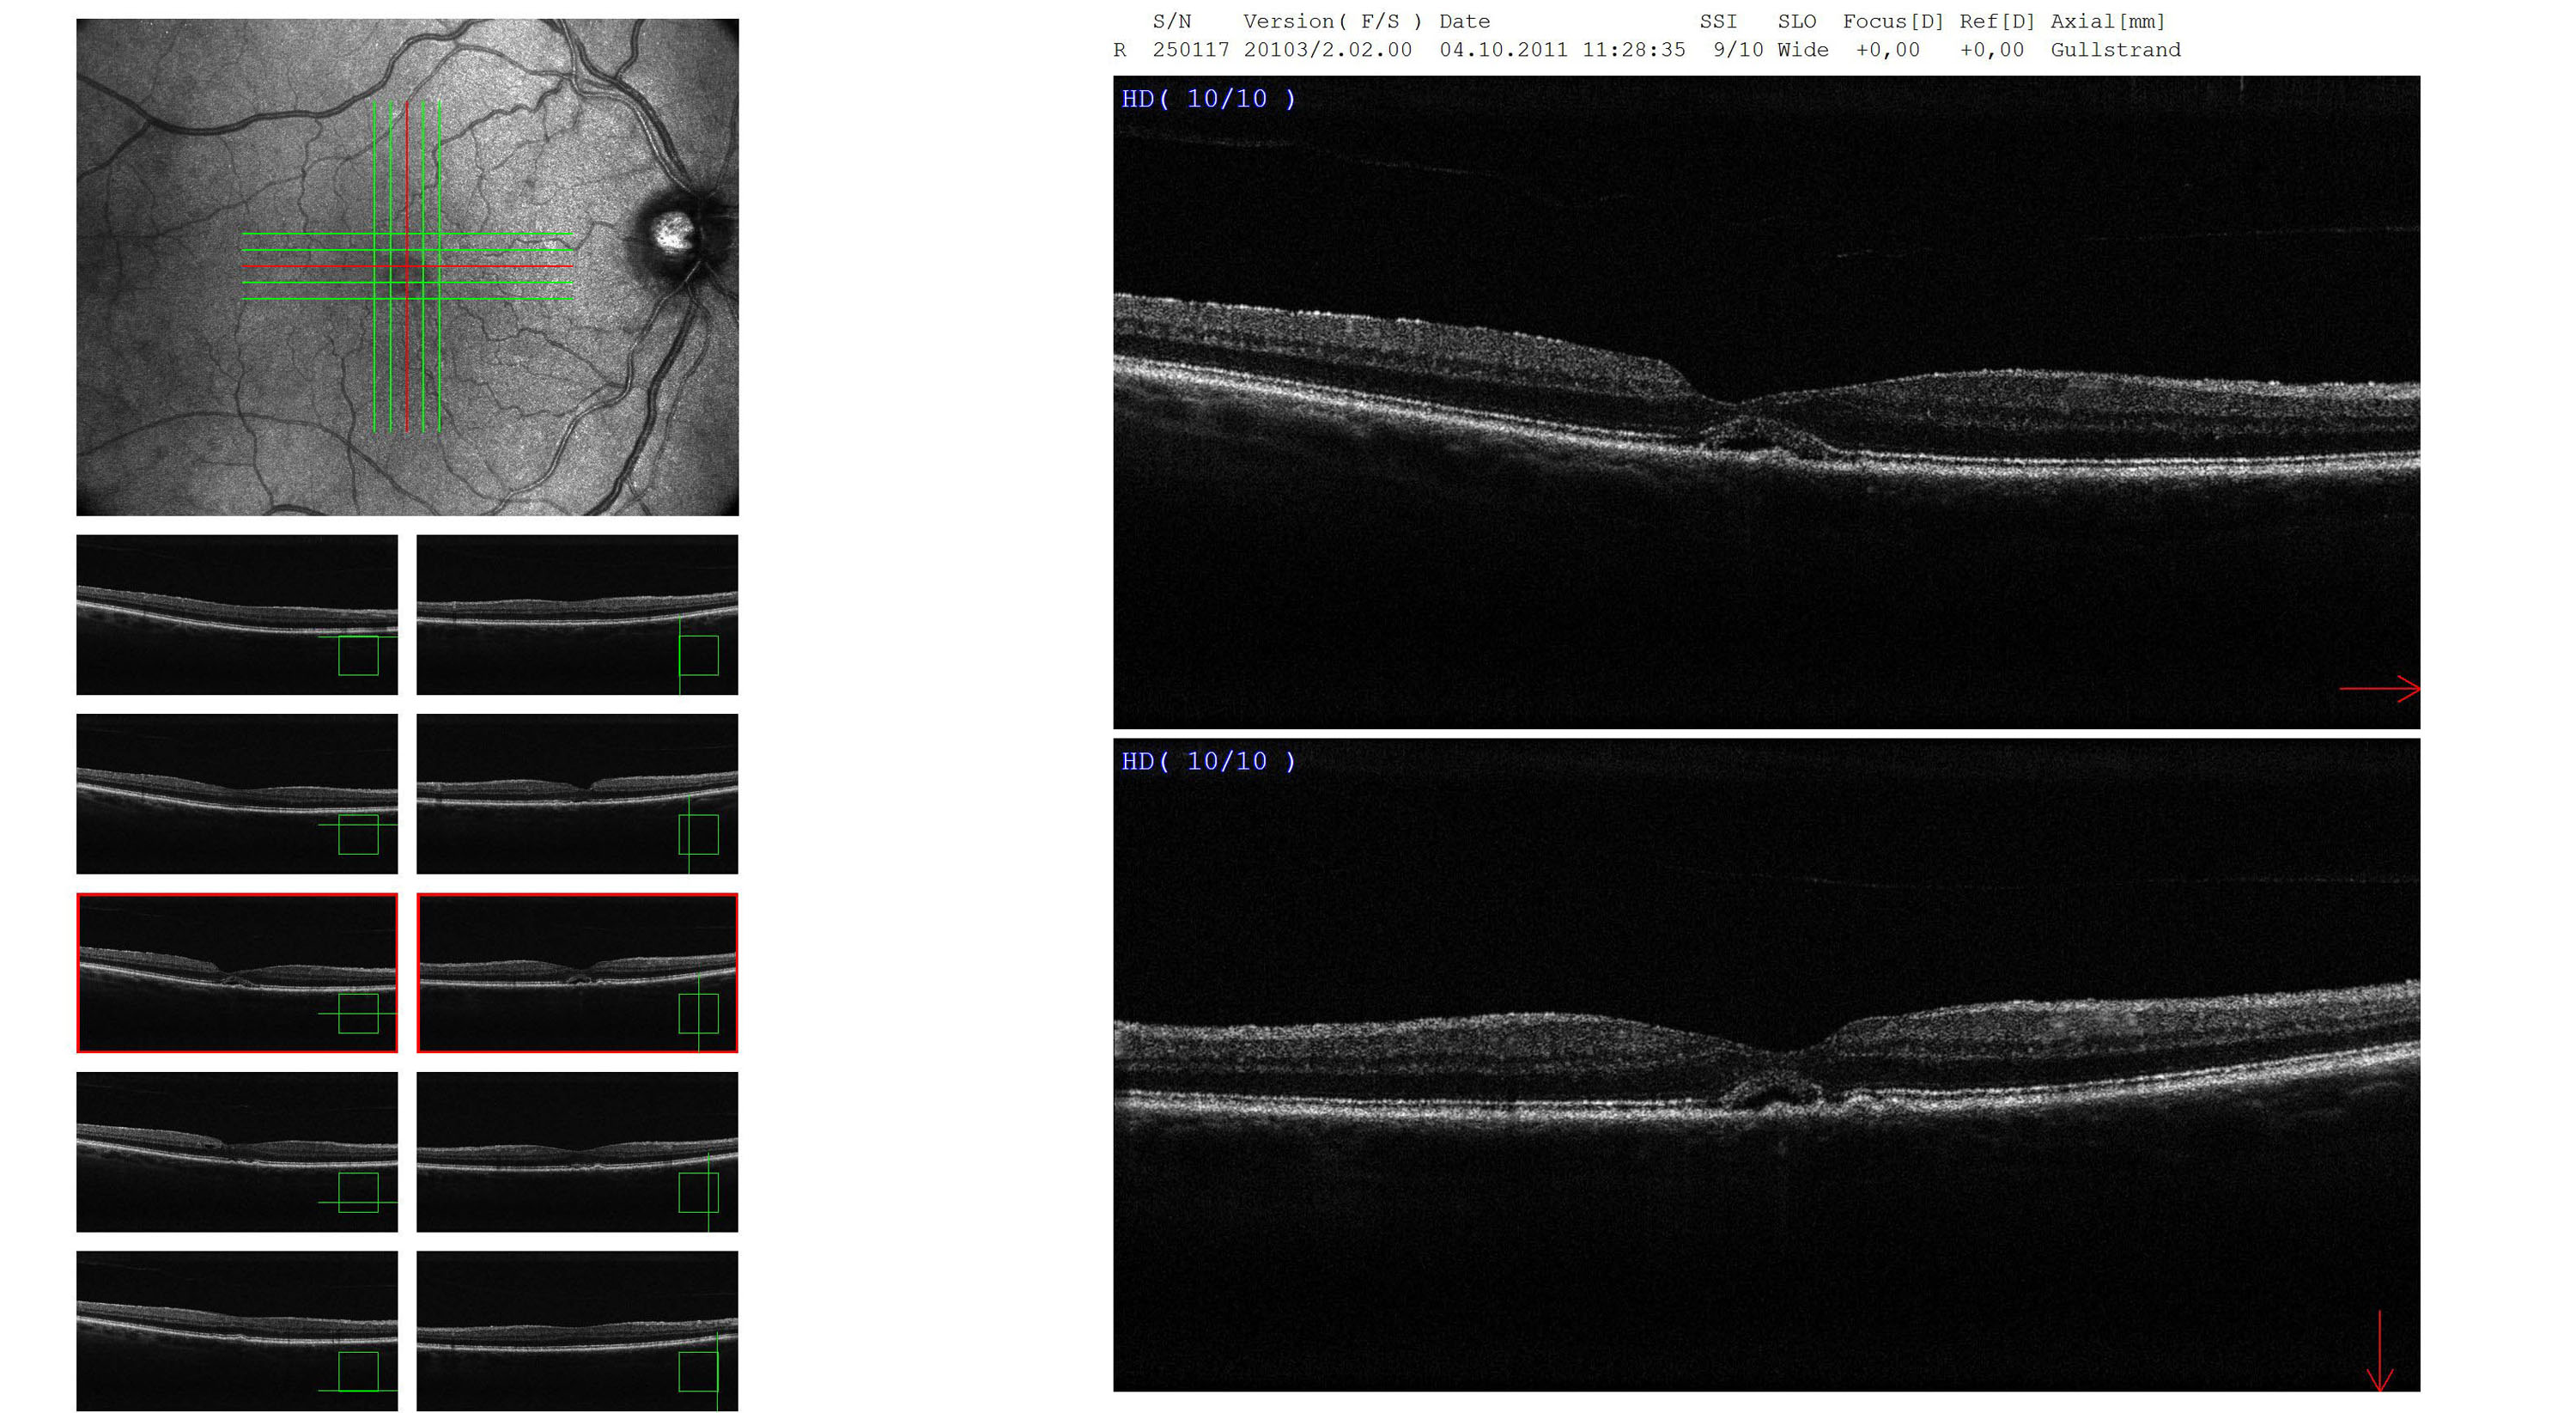Click the version value 20103/2.02.00
Viewport: 2576px width, 1413px height.
1327,50
